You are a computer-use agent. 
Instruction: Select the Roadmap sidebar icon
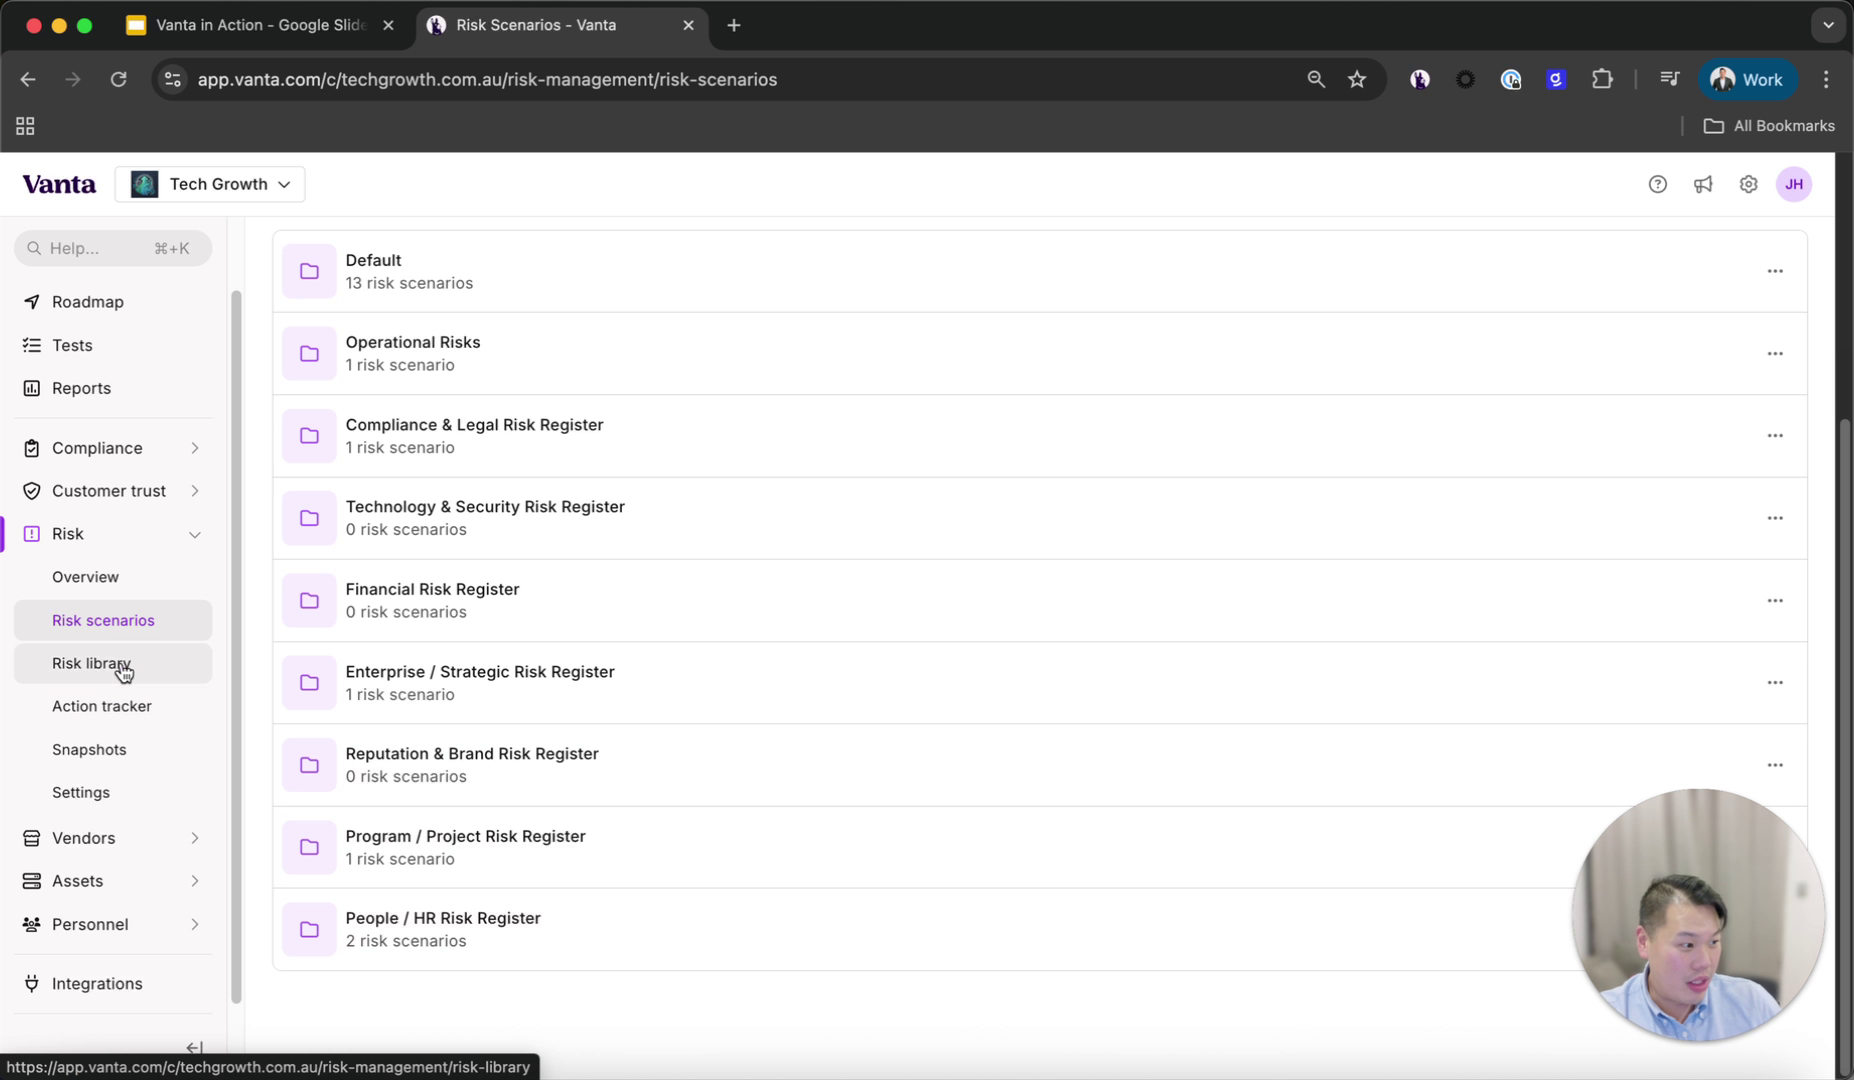[x=31, y=301]
